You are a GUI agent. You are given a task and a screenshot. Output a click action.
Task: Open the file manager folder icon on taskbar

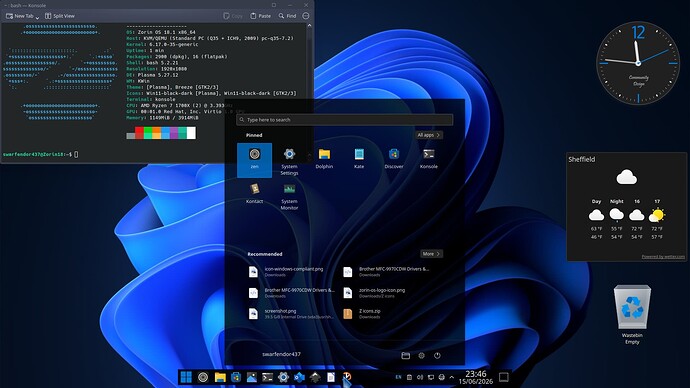pyautogui.click(x=220, y=377)
